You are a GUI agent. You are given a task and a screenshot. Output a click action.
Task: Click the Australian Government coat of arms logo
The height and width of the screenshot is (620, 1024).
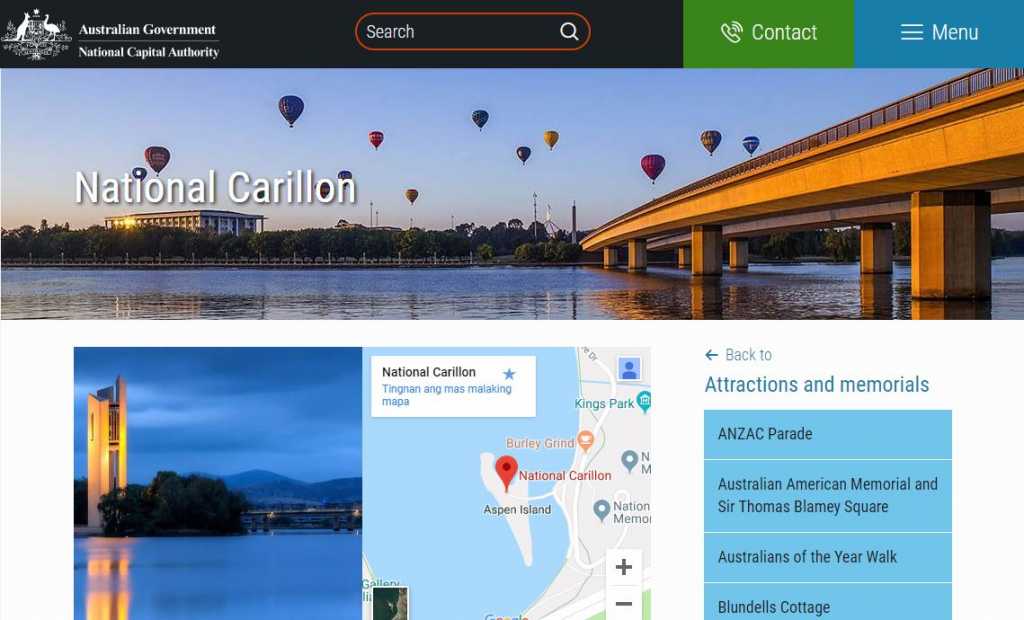pyautogui.click(x=36, y=34)
